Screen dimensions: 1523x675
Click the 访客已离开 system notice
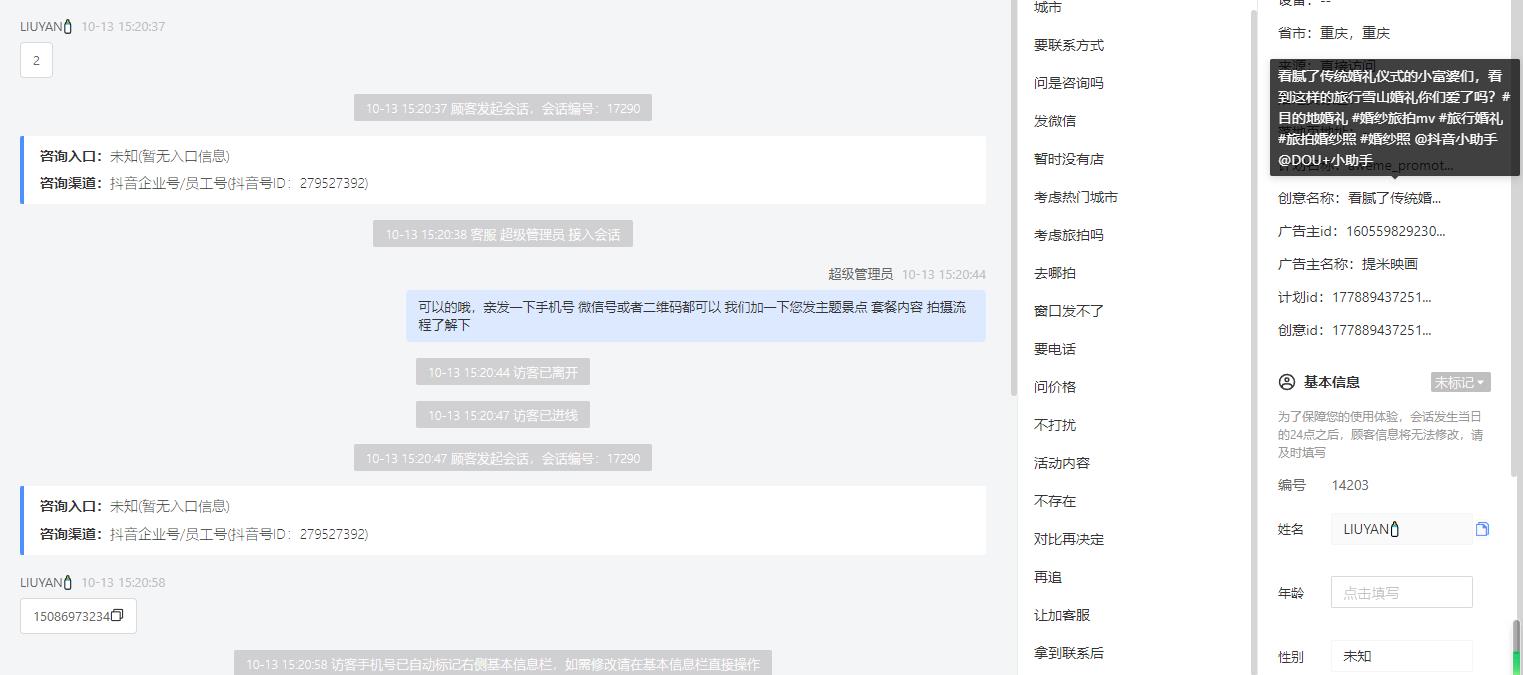click(503, 372)
